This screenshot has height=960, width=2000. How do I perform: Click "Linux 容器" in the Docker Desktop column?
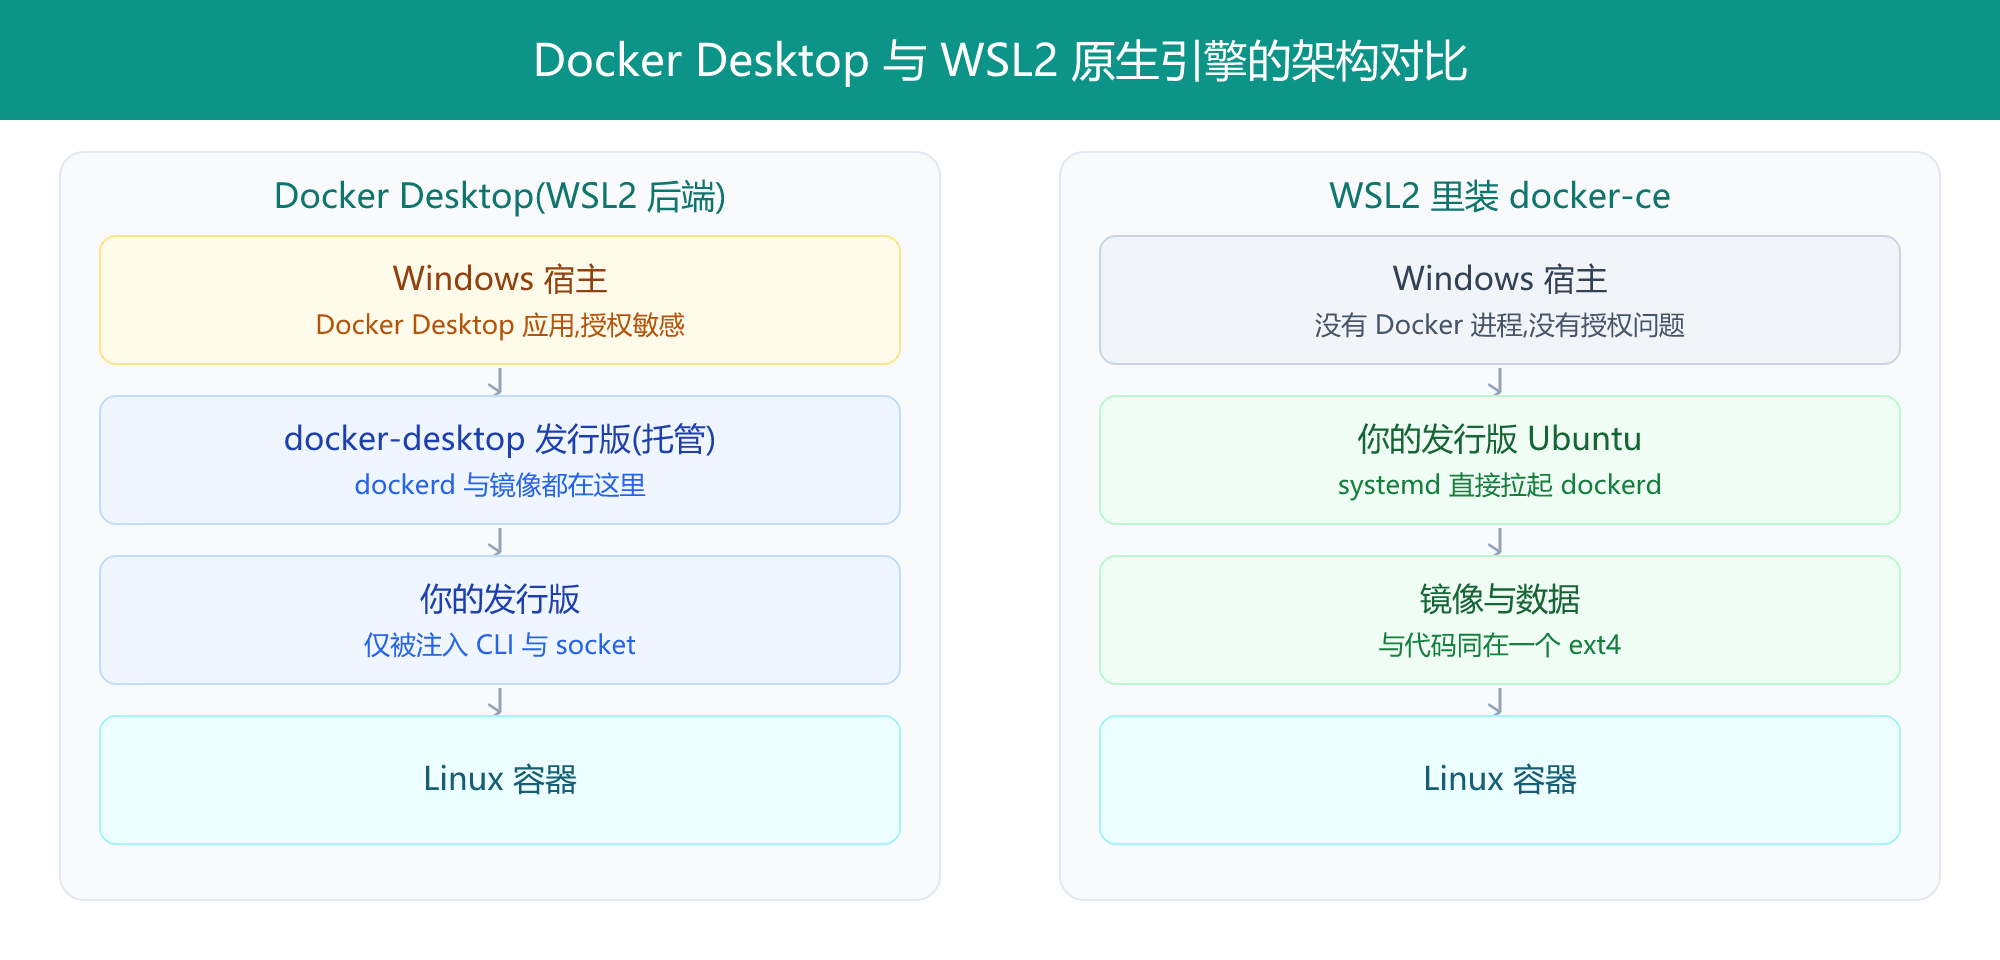[x=500, y=779]
